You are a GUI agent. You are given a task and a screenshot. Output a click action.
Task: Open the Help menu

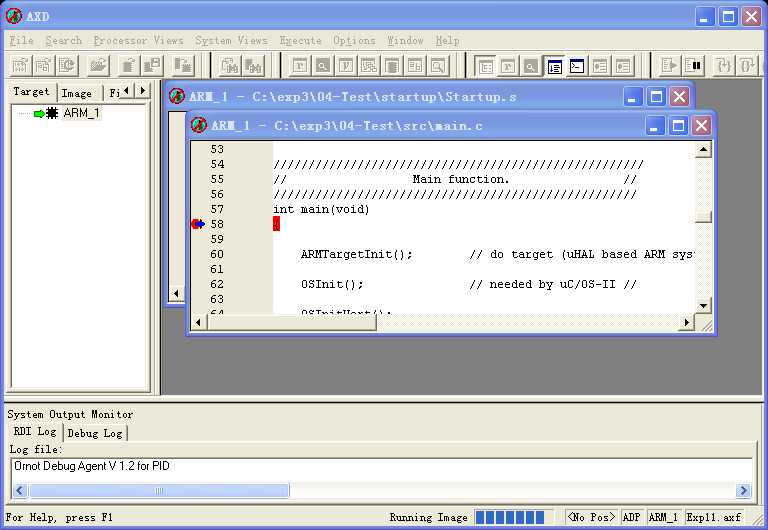click(447, 41)
